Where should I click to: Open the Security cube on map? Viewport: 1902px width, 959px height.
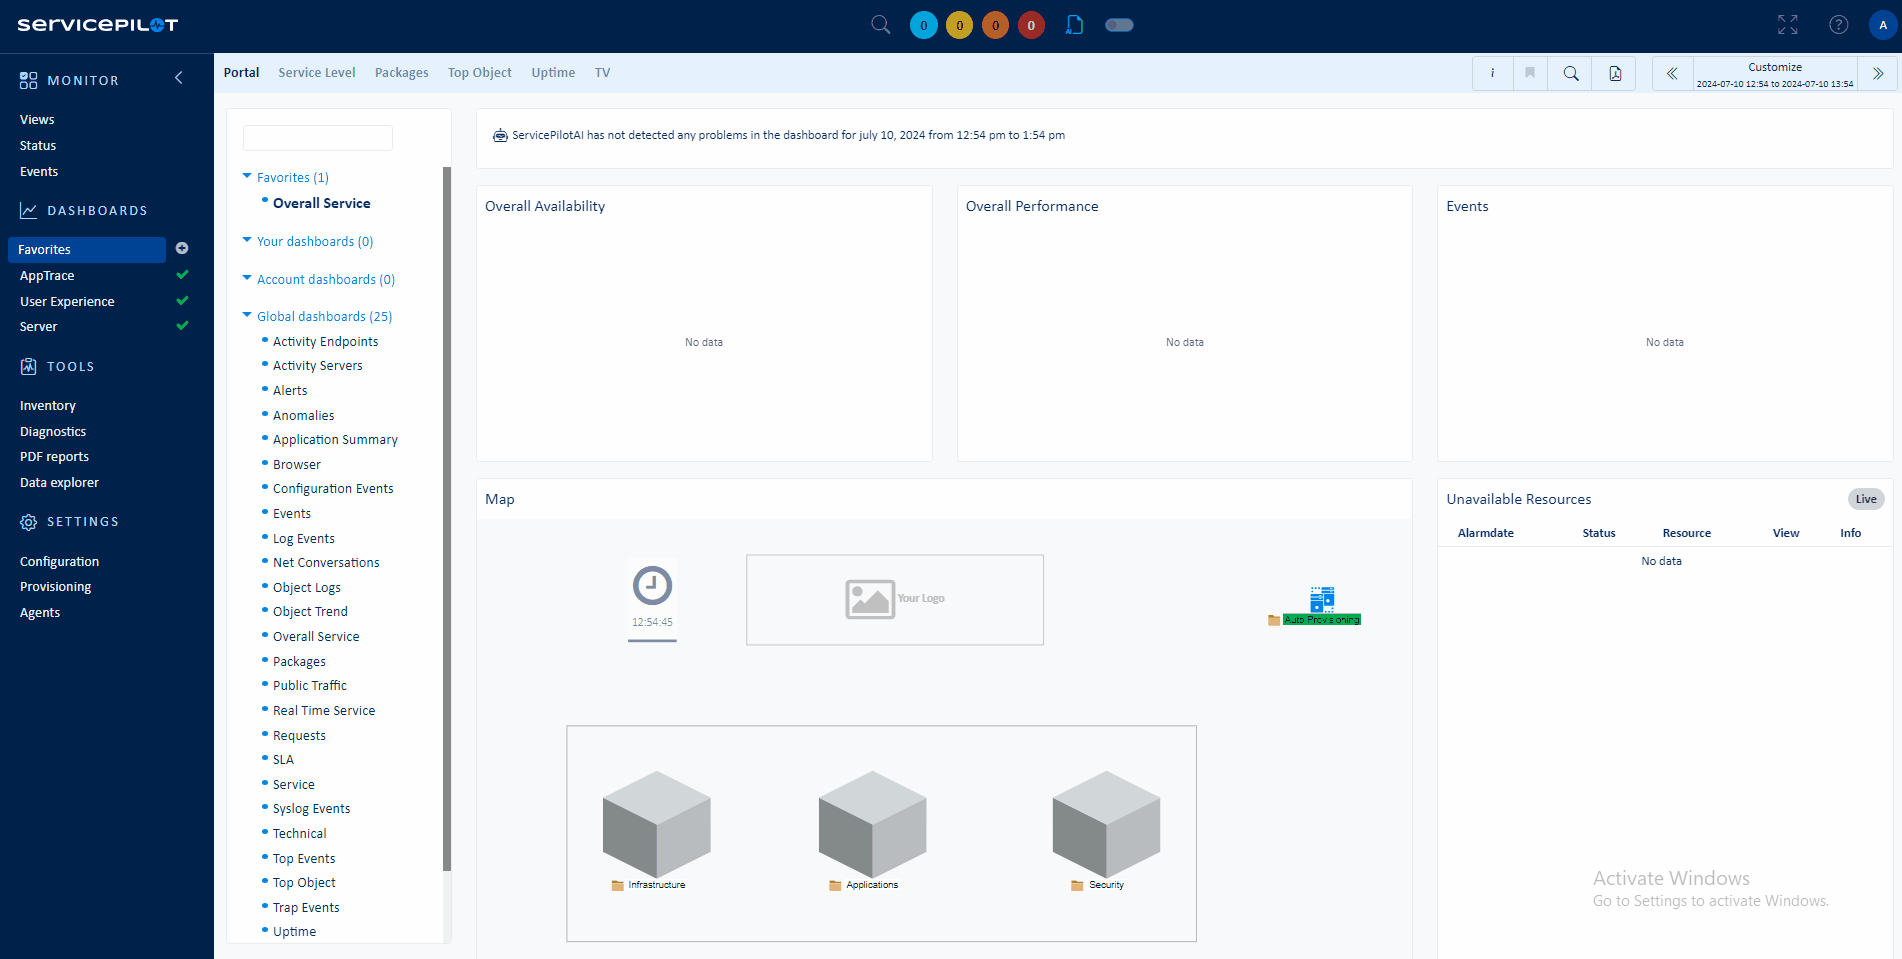[x=1106, y=824]
